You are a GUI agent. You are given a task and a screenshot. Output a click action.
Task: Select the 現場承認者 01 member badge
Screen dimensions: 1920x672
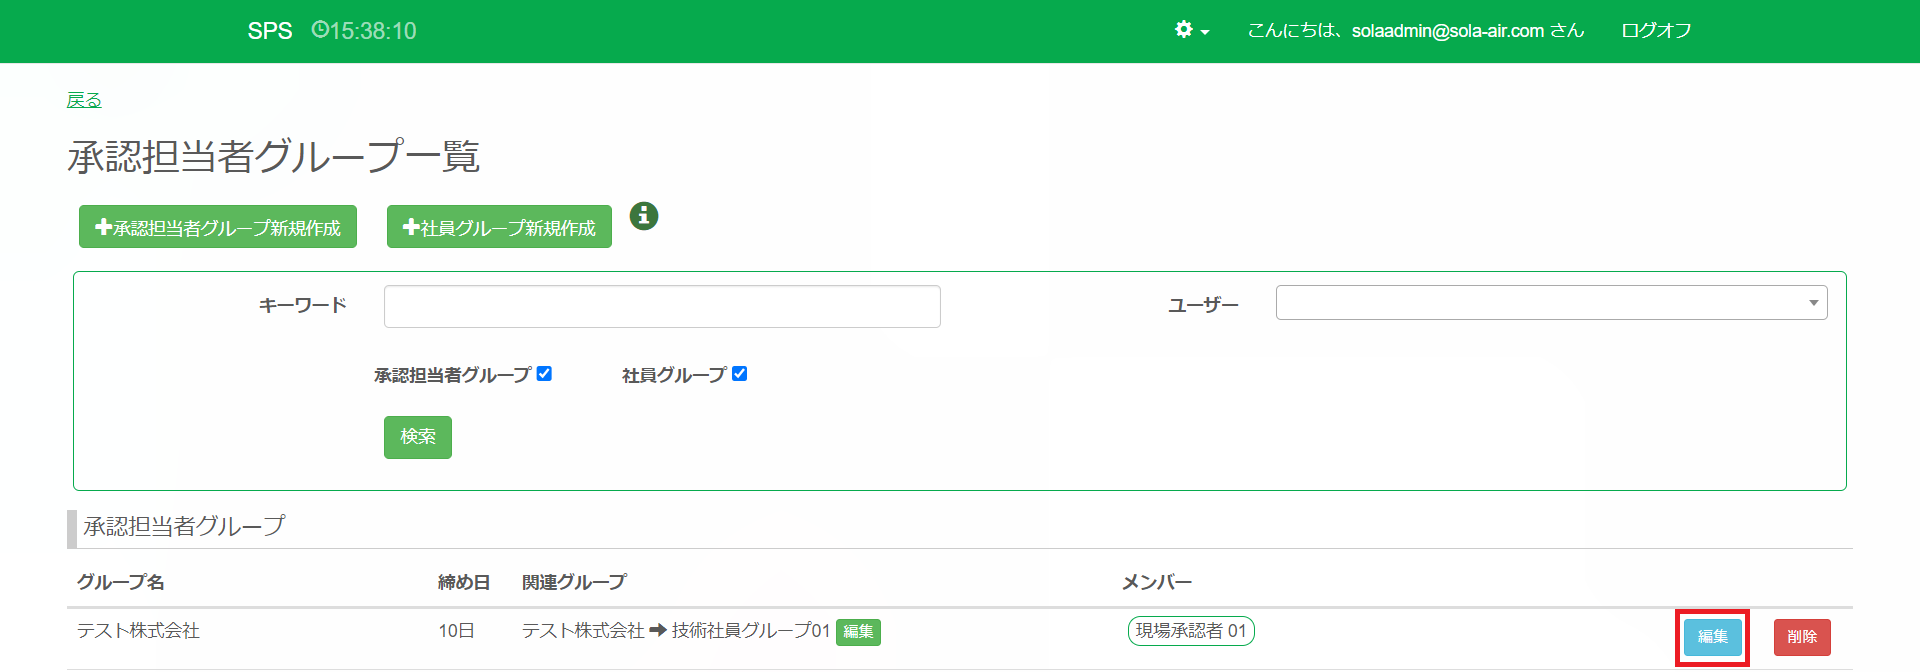[x=1191, y=631]
